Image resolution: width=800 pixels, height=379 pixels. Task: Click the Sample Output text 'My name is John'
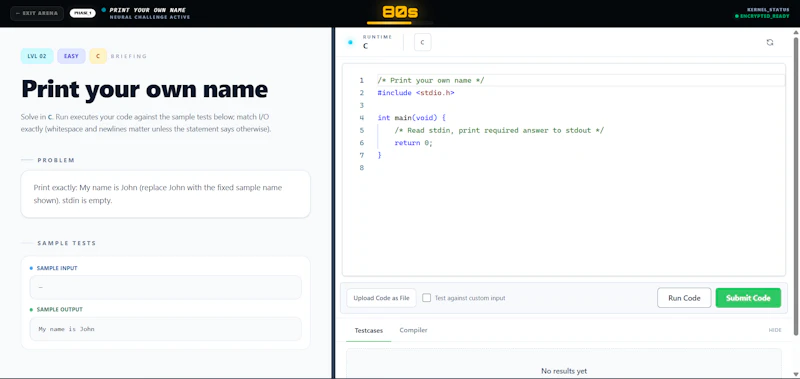(66, 330)
